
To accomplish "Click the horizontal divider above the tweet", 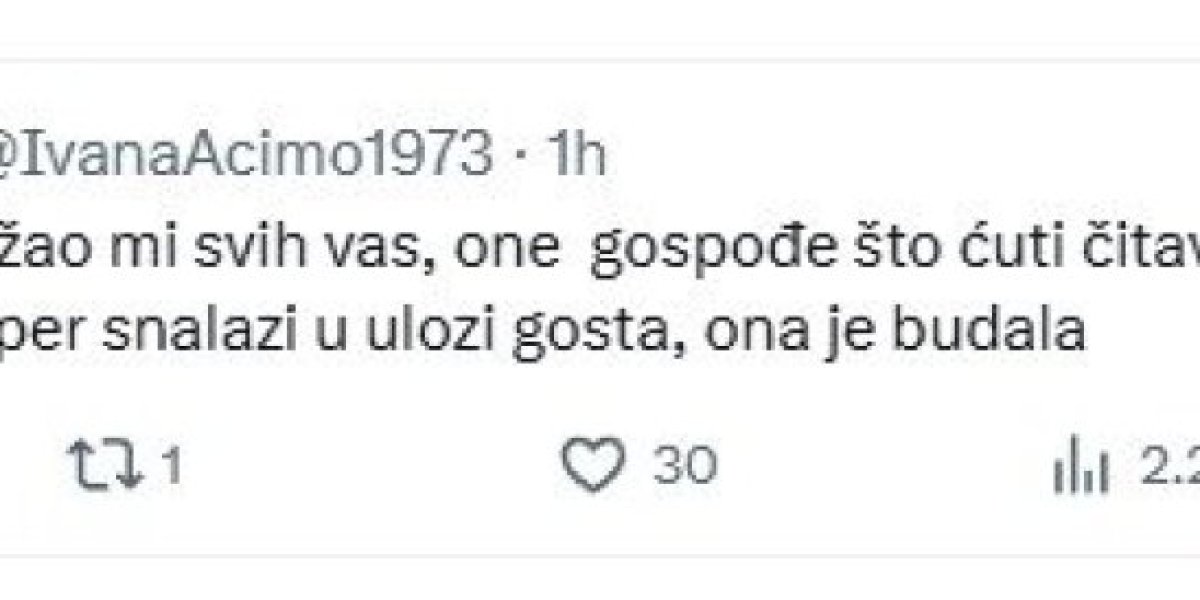I will (x=600, y=58).
